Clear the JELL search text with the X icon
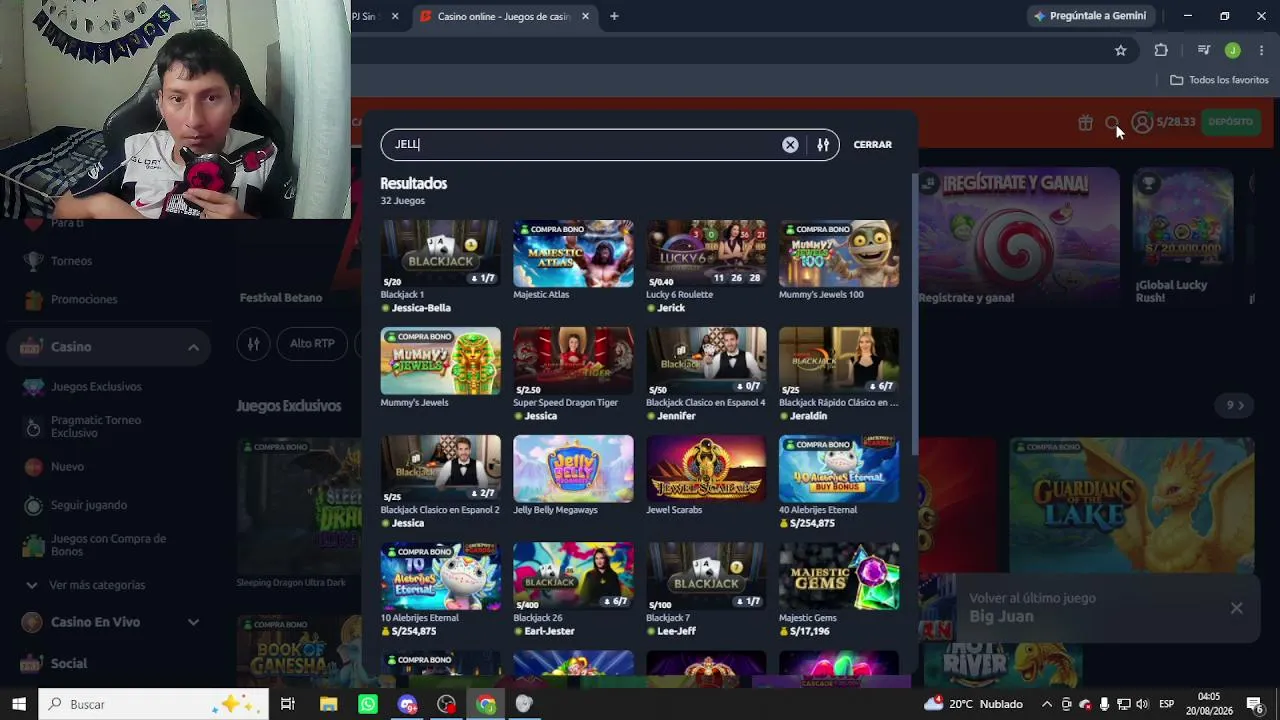 click(790, 145)
